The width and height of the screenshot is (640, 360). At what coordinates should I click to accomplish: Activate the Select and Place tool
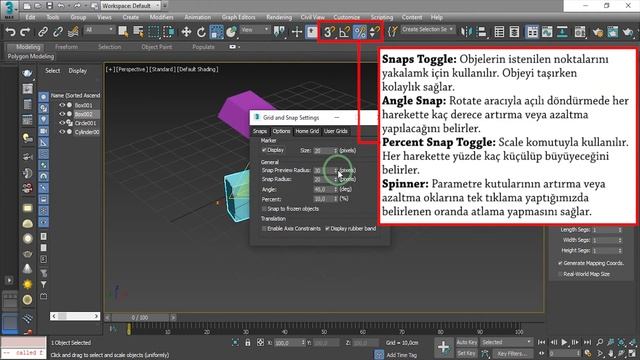pos(231,31)
